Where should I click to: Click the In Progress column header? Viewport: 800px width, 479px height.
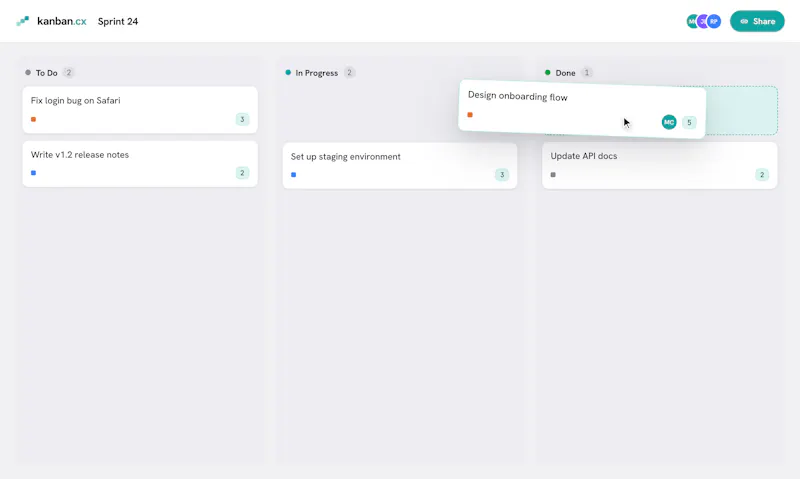pos(317,73)
